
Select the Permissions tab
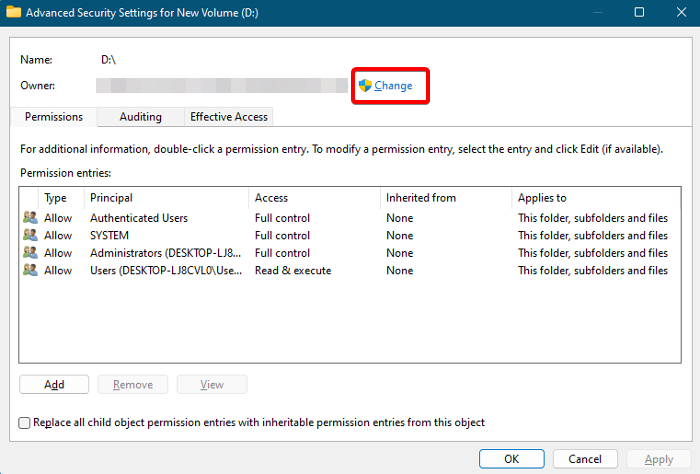click(54, 117)
